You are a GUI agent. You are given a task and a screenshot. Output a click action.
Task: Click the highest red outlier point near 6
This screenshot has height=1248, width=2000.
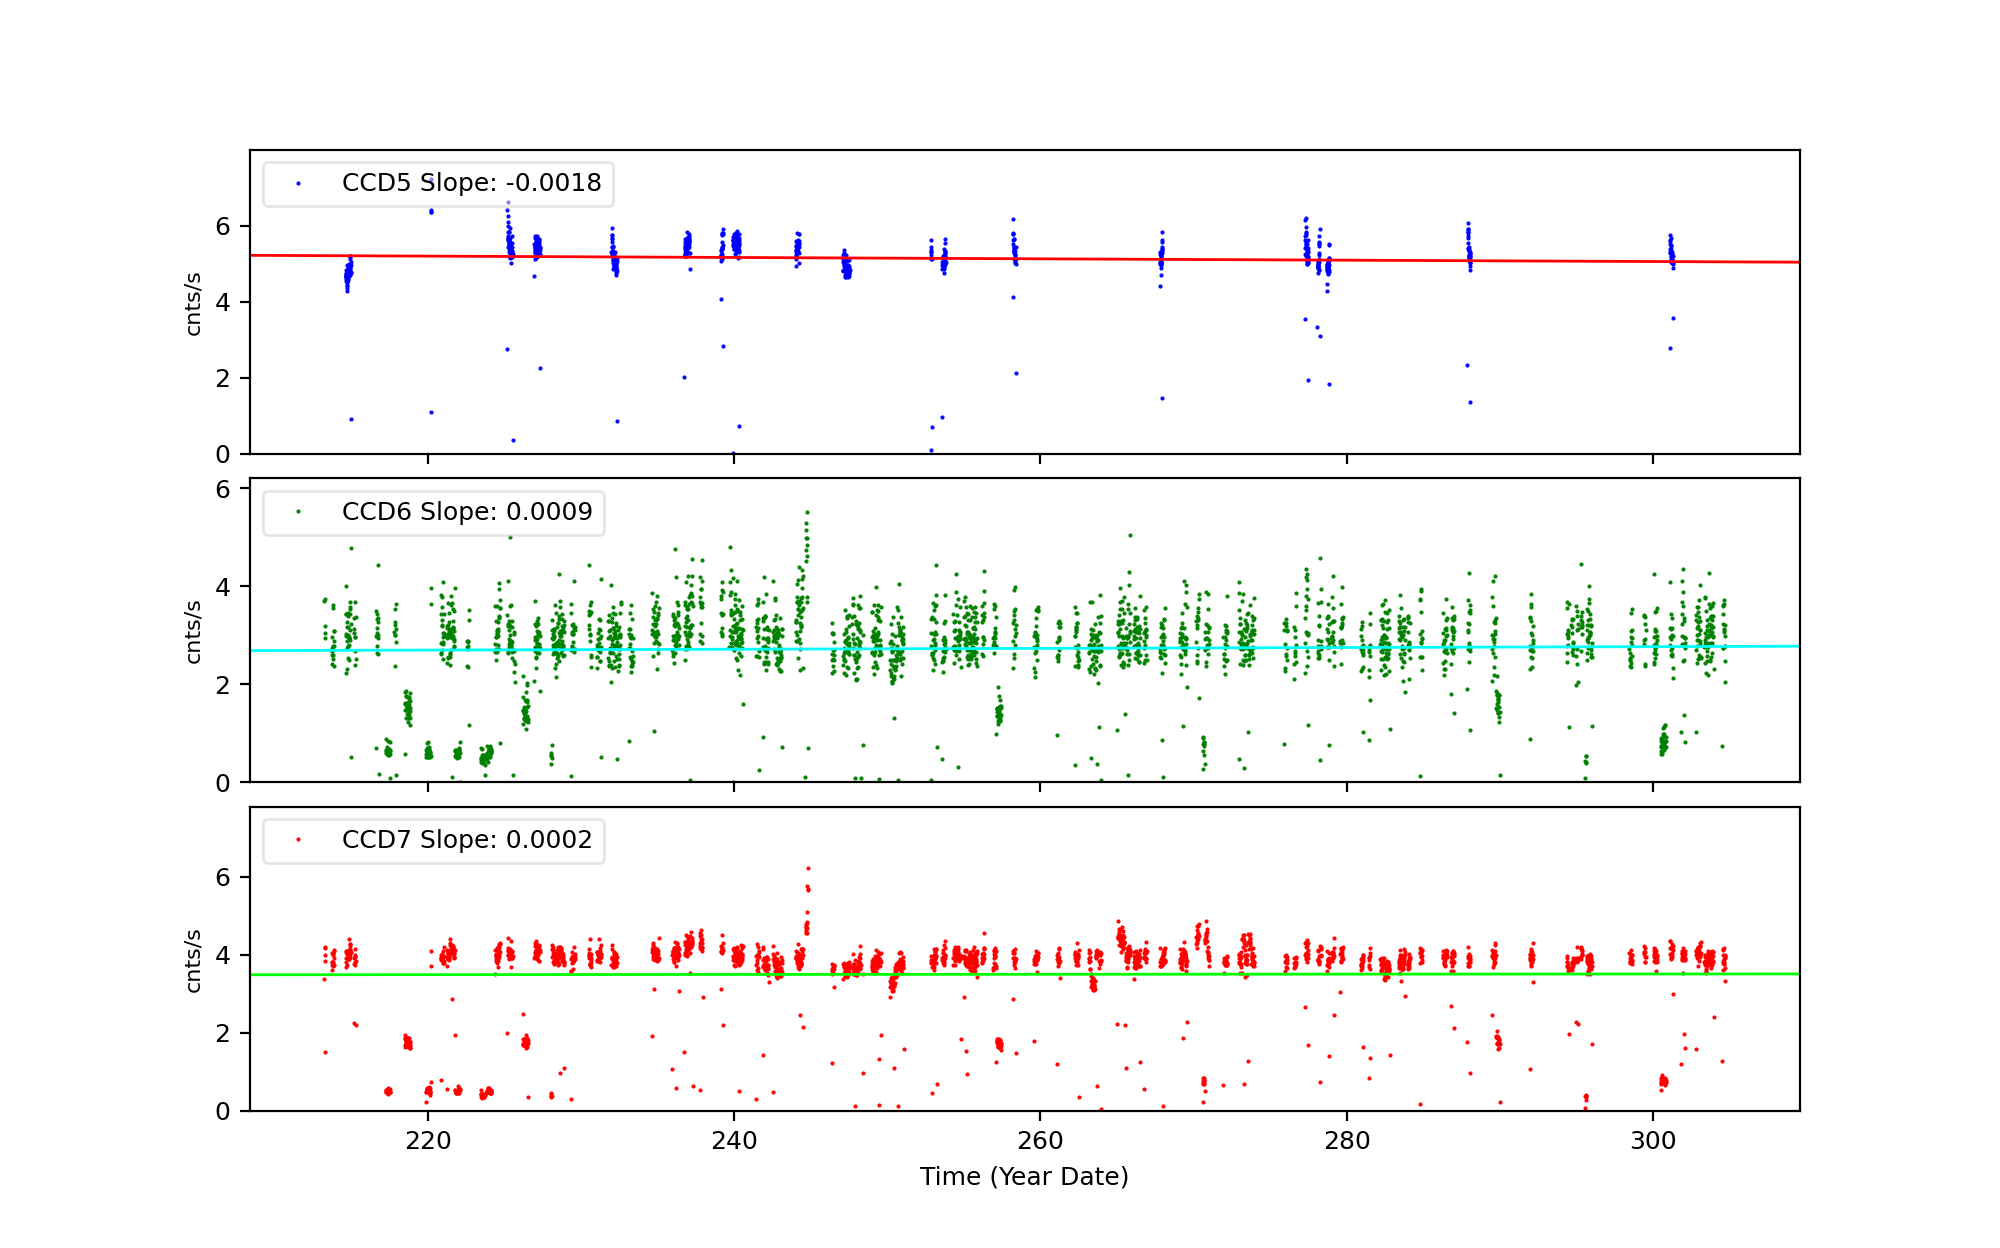[x=808, y=868]
